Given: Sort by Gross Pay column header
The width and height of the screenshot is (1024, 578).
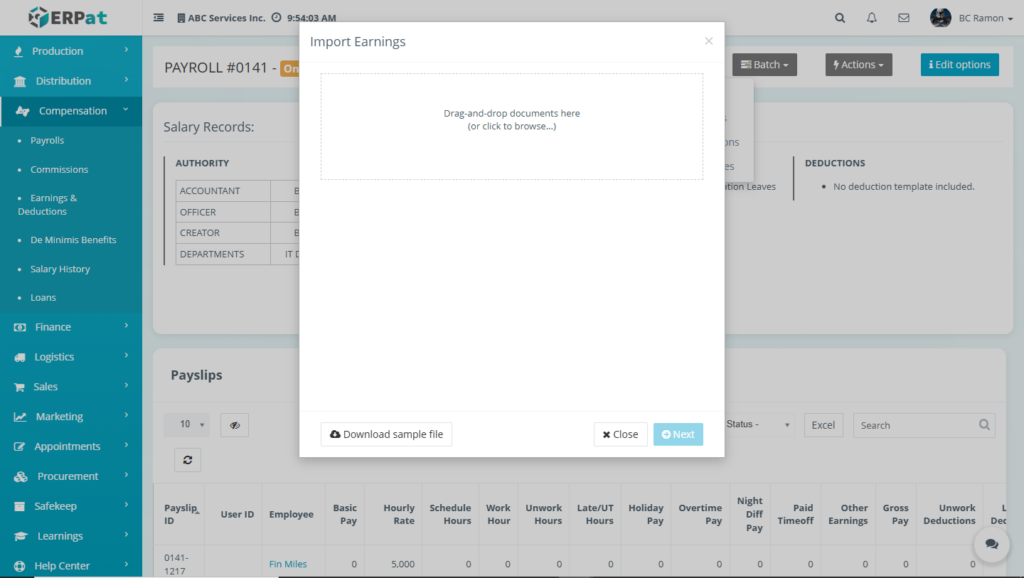Looking at the screenshot, I should coord(895,514).
